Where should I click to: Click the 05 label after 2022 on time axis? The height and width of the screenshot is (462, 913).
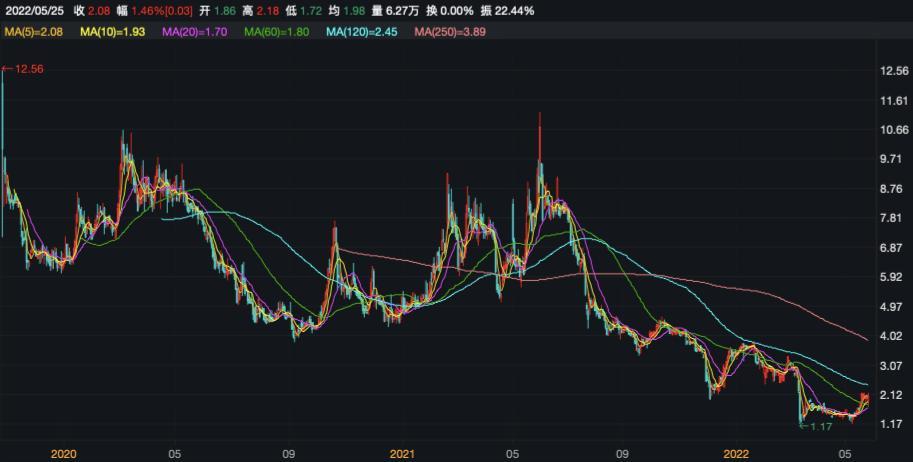[x=844, y=453]
